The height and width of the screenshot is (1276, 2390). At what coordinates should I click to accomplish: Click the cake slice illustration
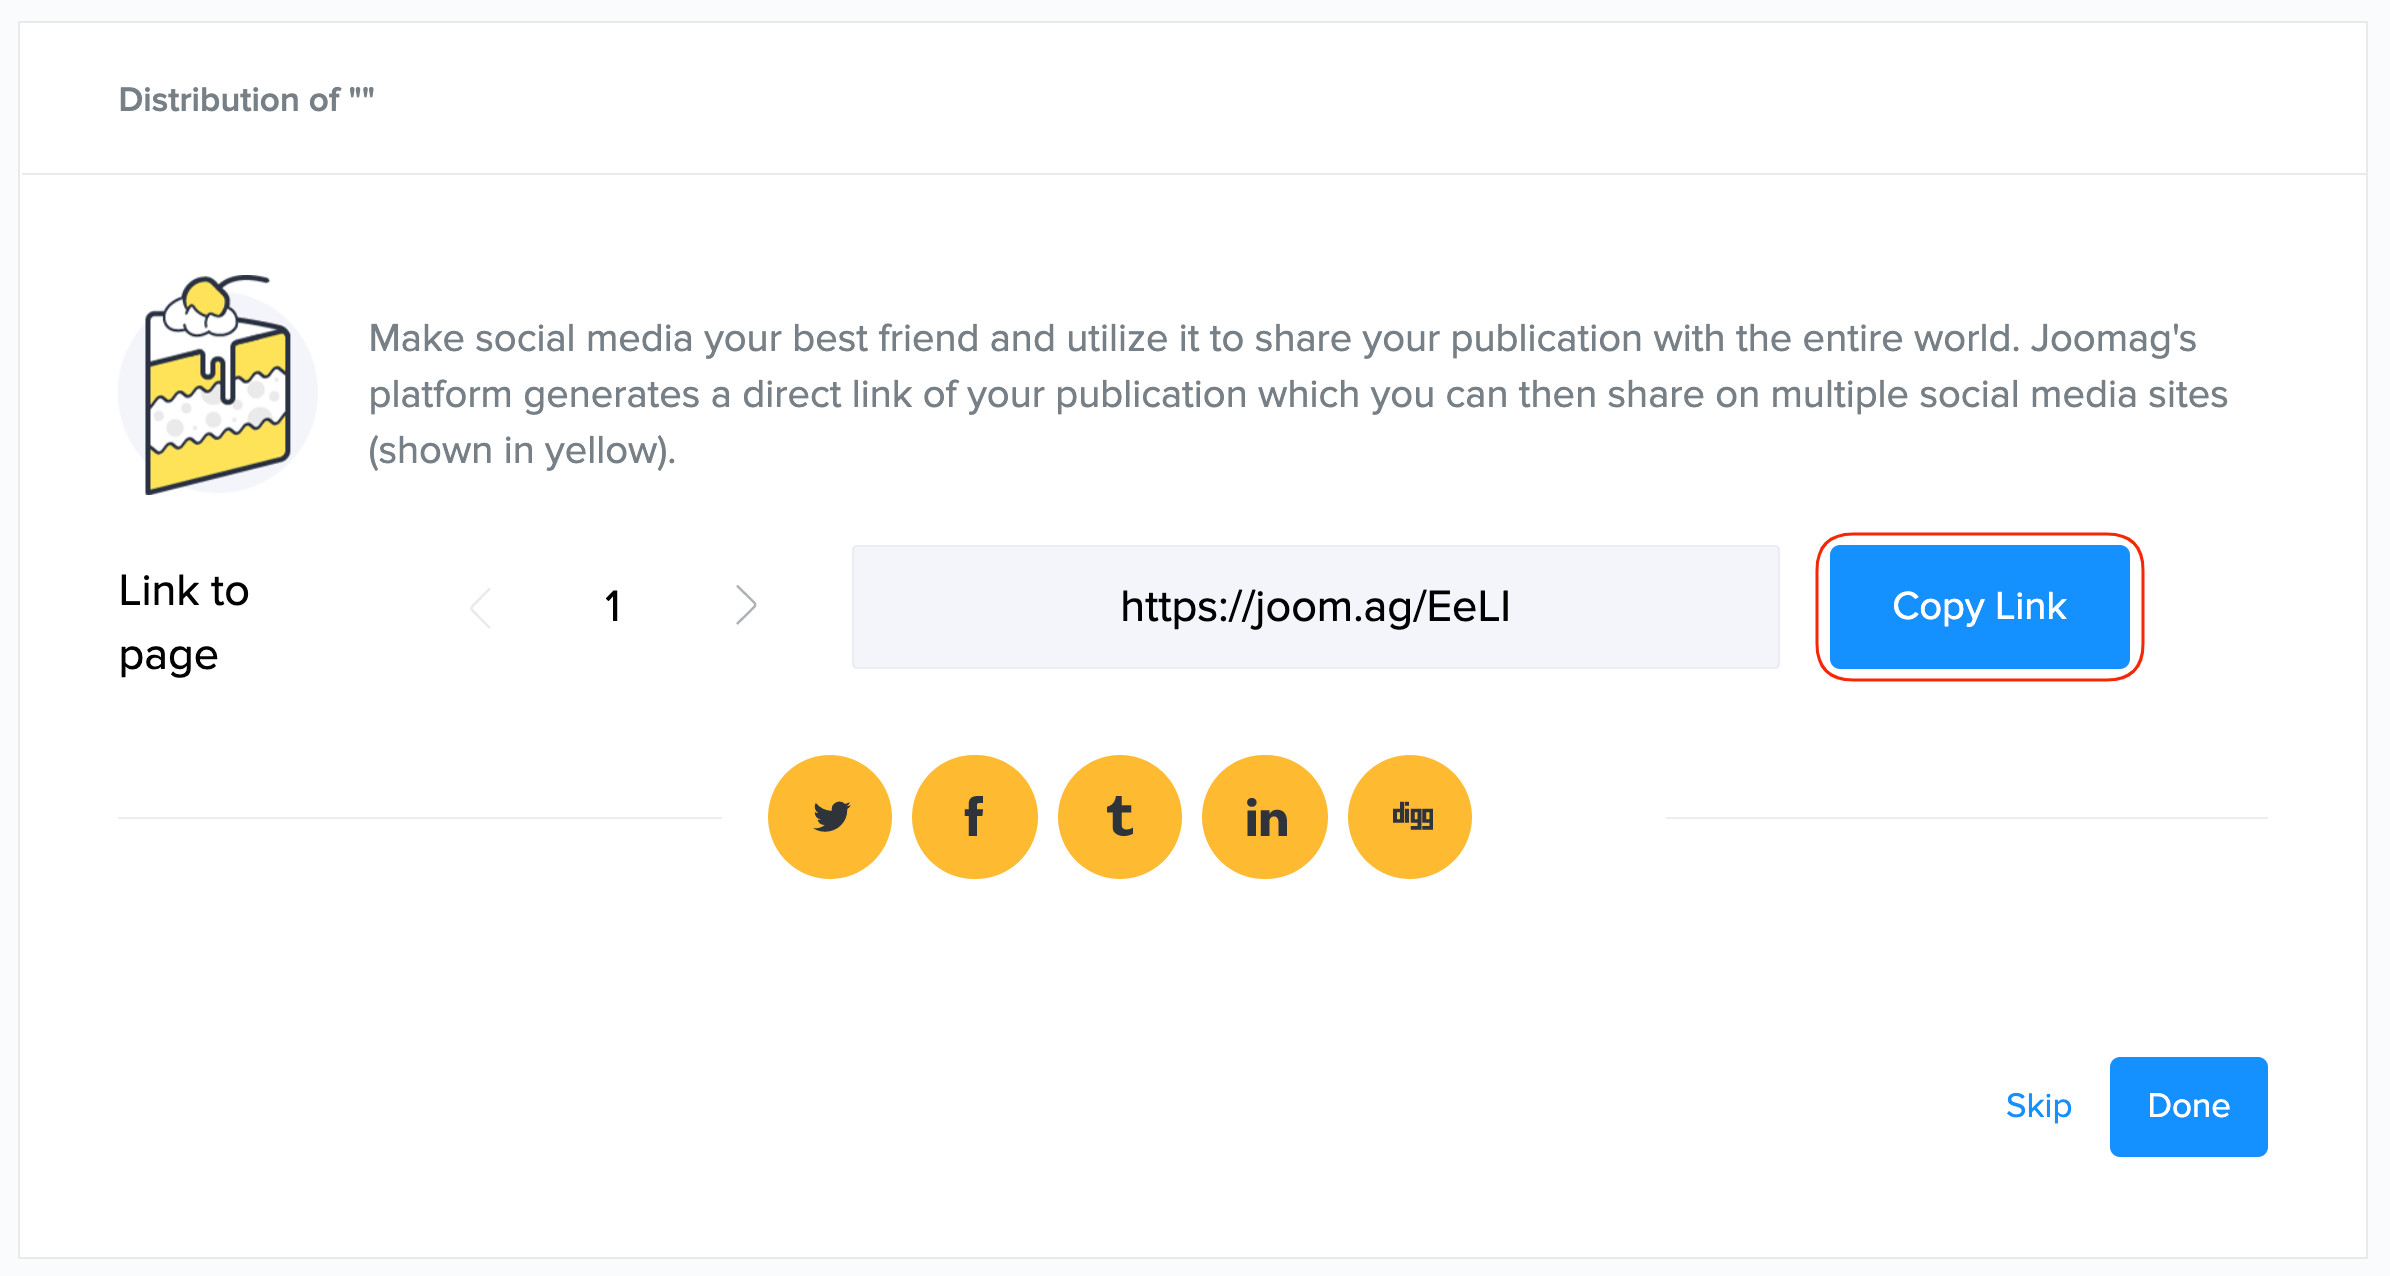pos(217,387)
